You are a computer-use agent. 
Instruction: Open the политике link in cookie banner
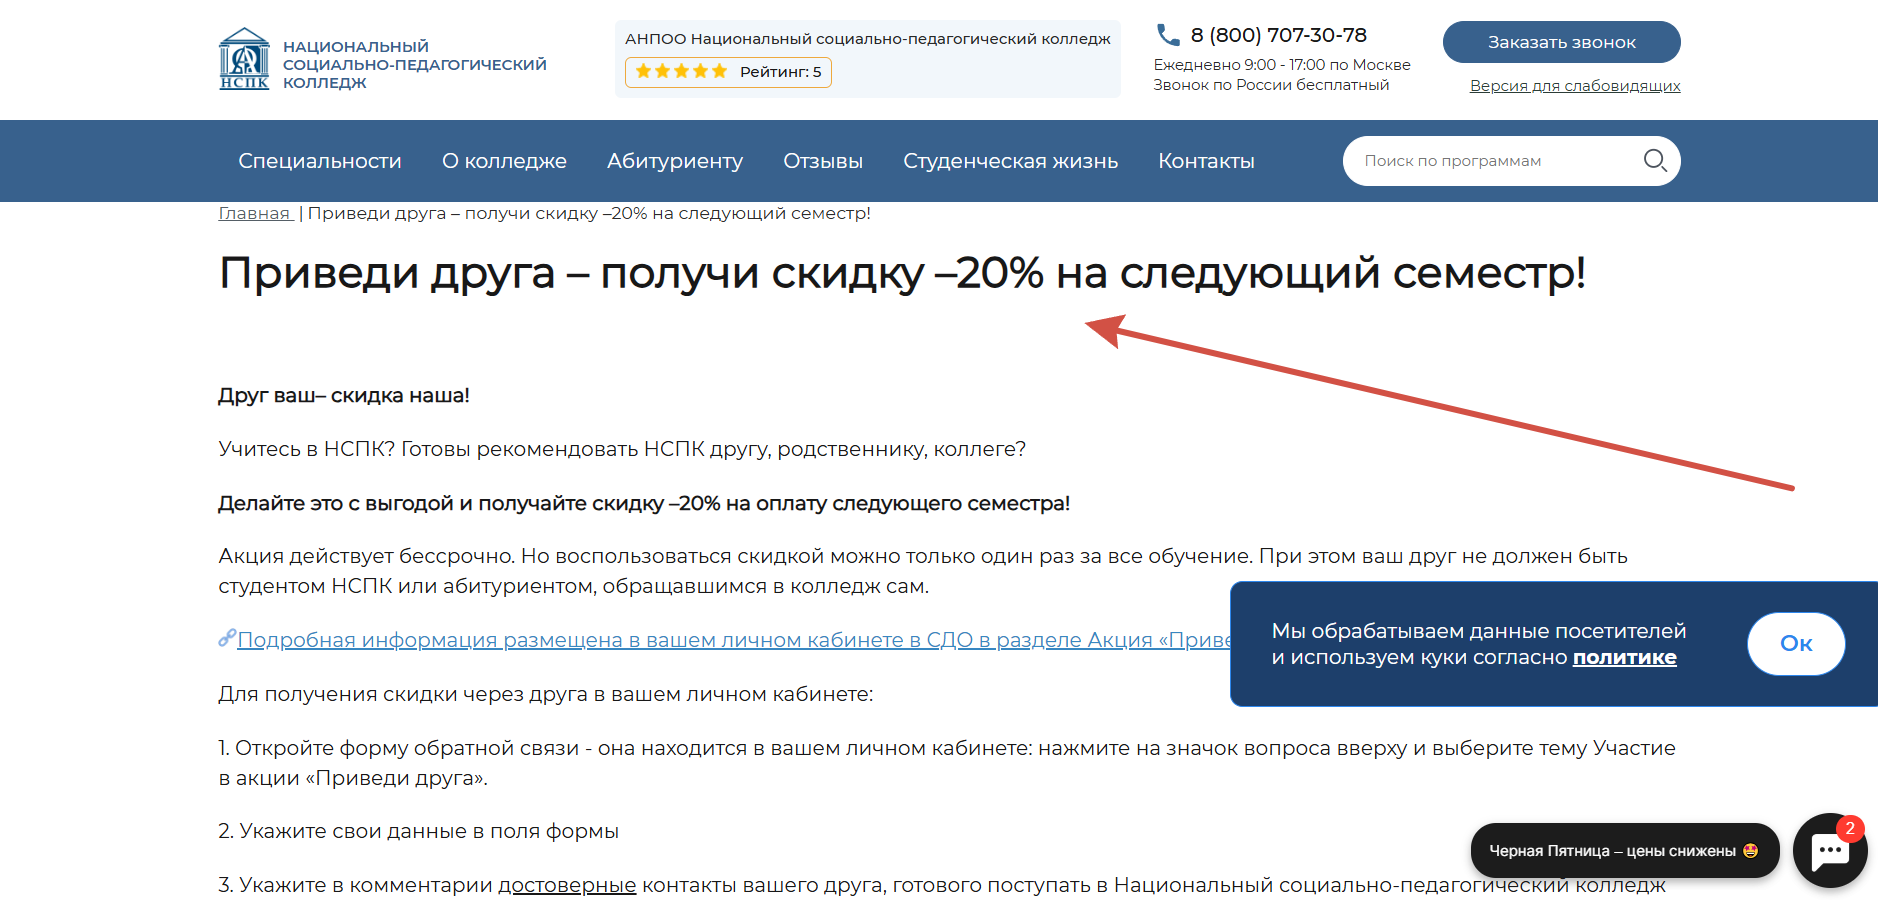[x=1624, y=657]
